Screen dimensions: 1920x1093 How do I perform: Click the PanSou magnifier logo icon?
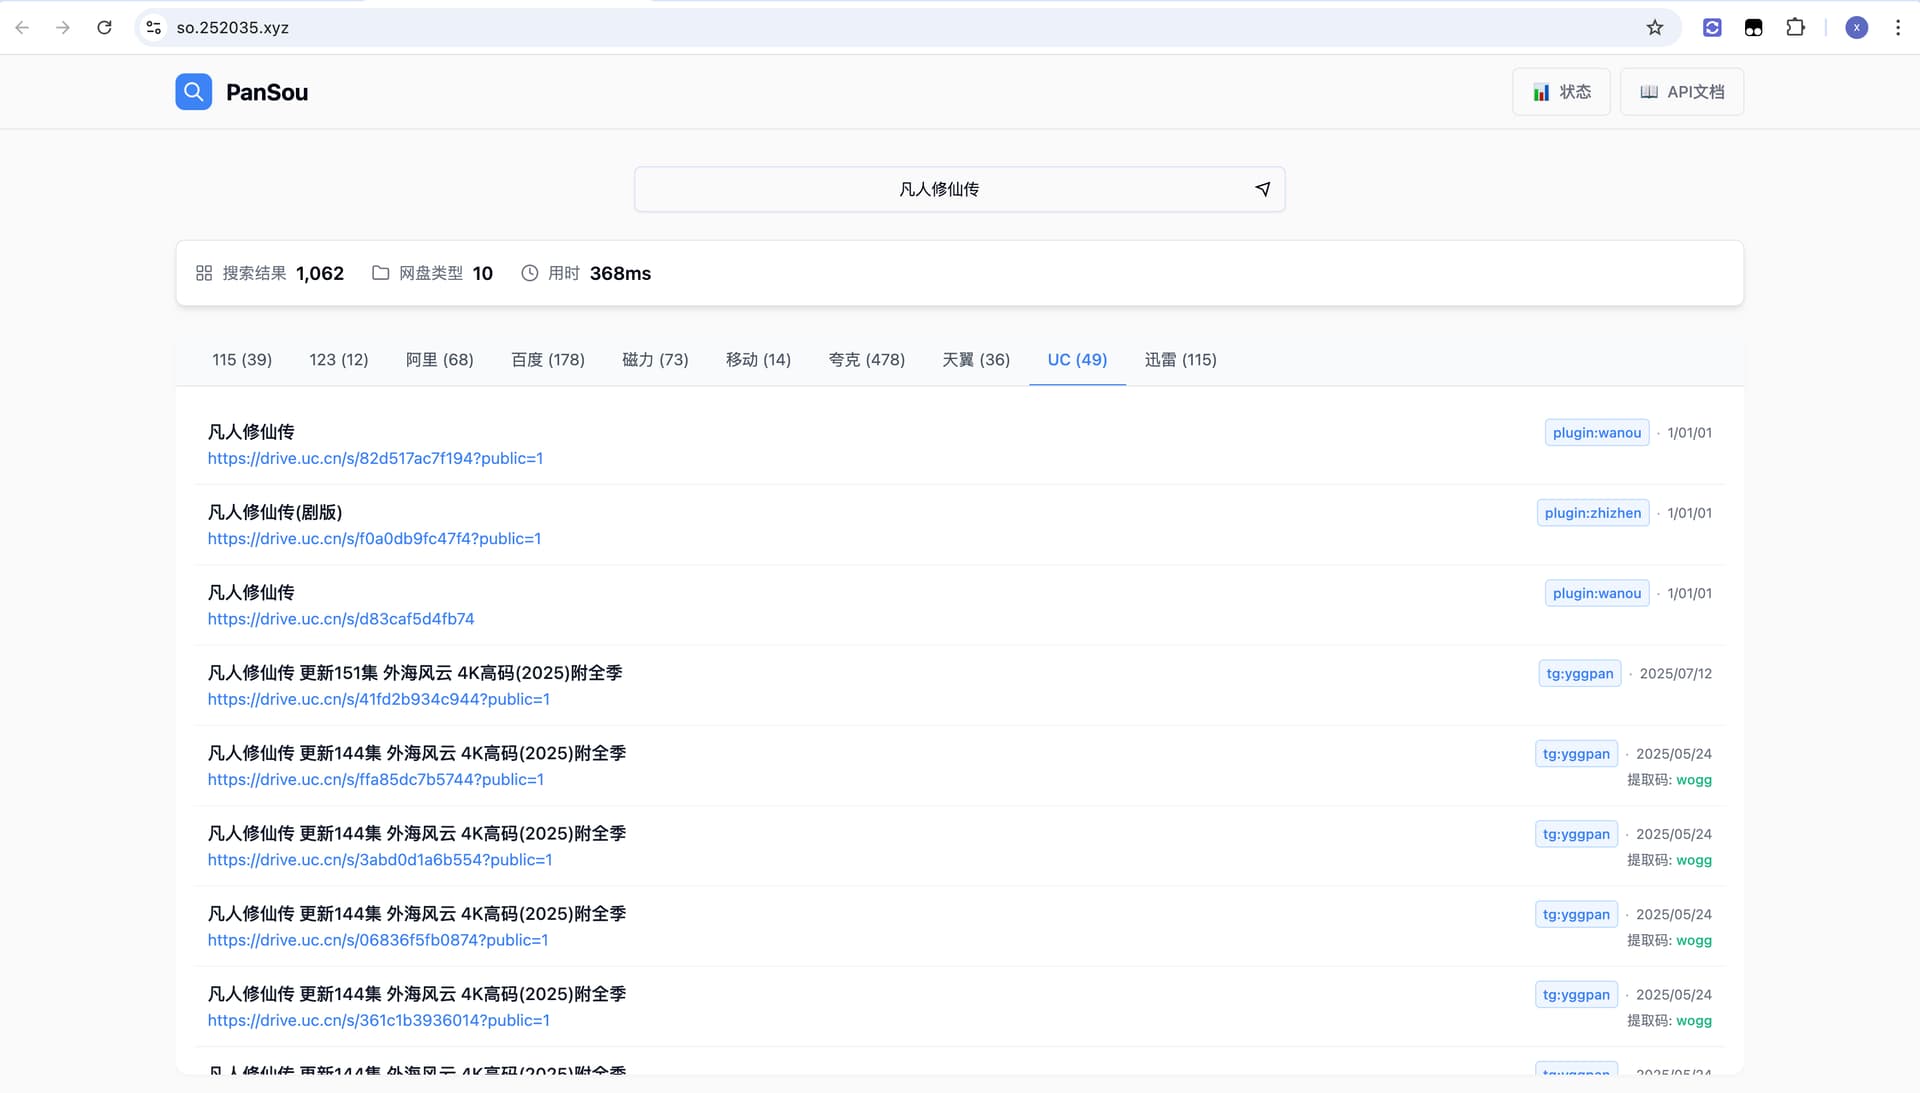click(x=193, y=92)
